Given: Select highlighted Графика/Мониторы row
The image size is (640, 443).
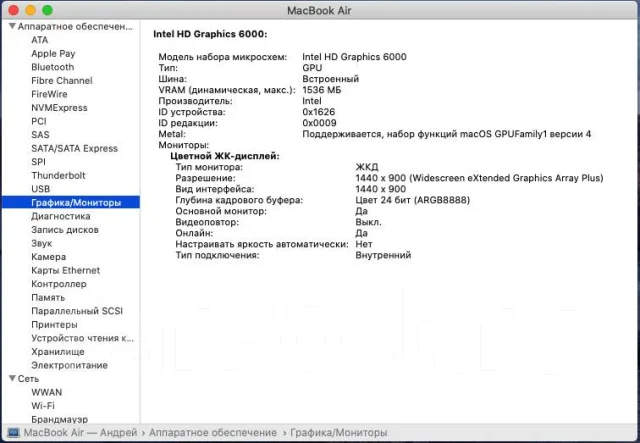Looking at the screenshot, I should click(x=71, y=203).
